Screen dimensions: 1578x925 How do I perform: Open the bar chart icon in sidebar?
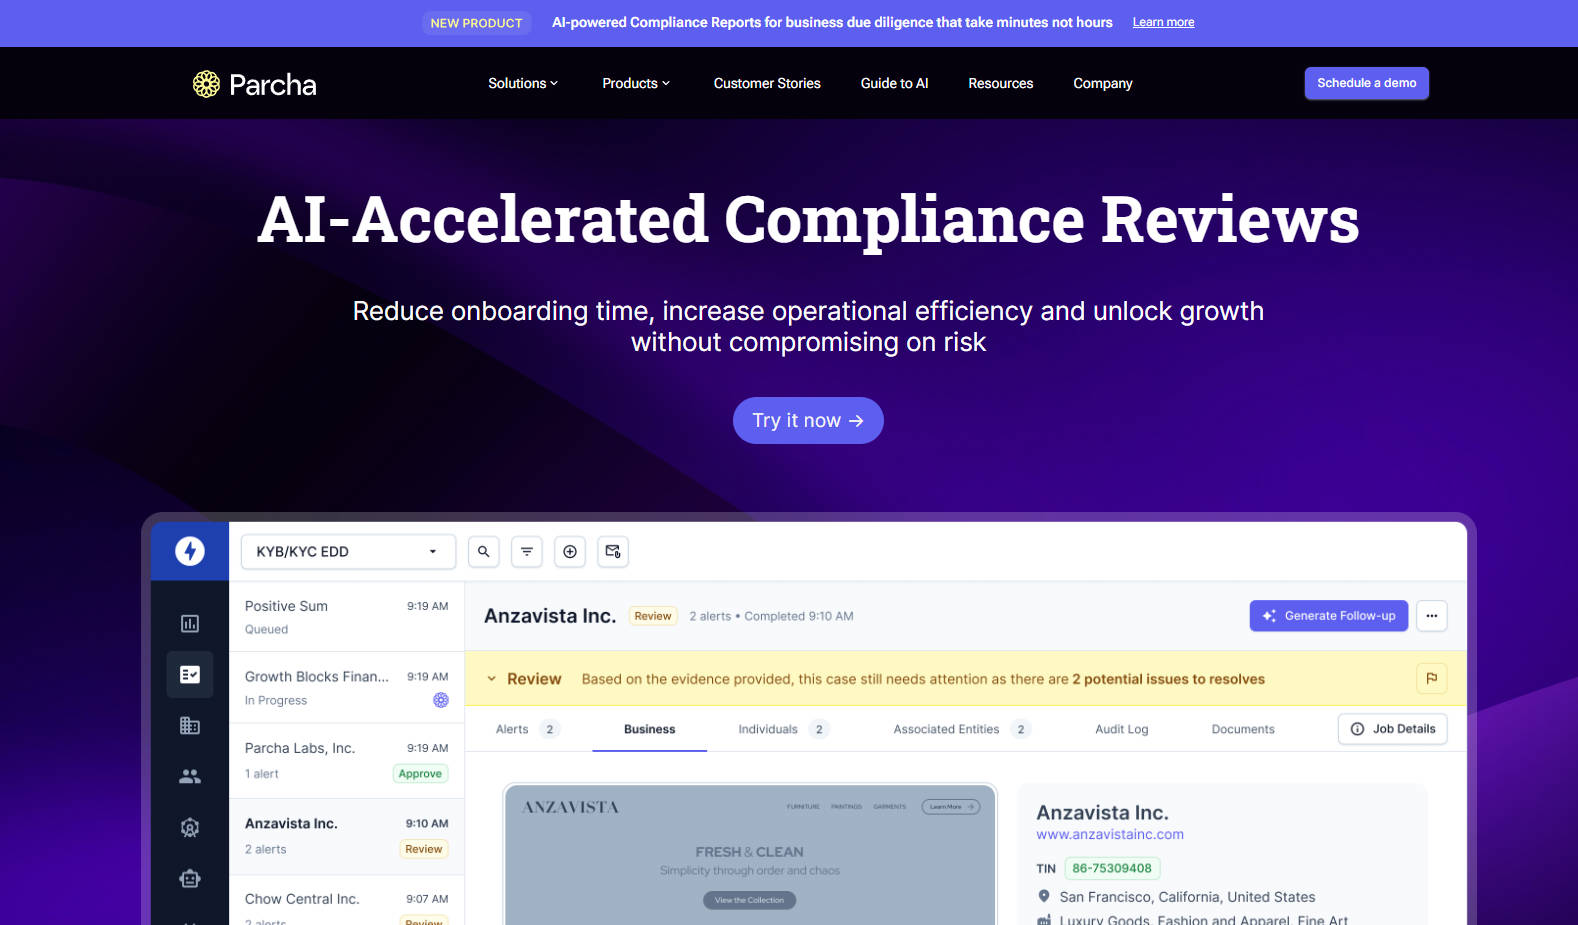[190, 624]
